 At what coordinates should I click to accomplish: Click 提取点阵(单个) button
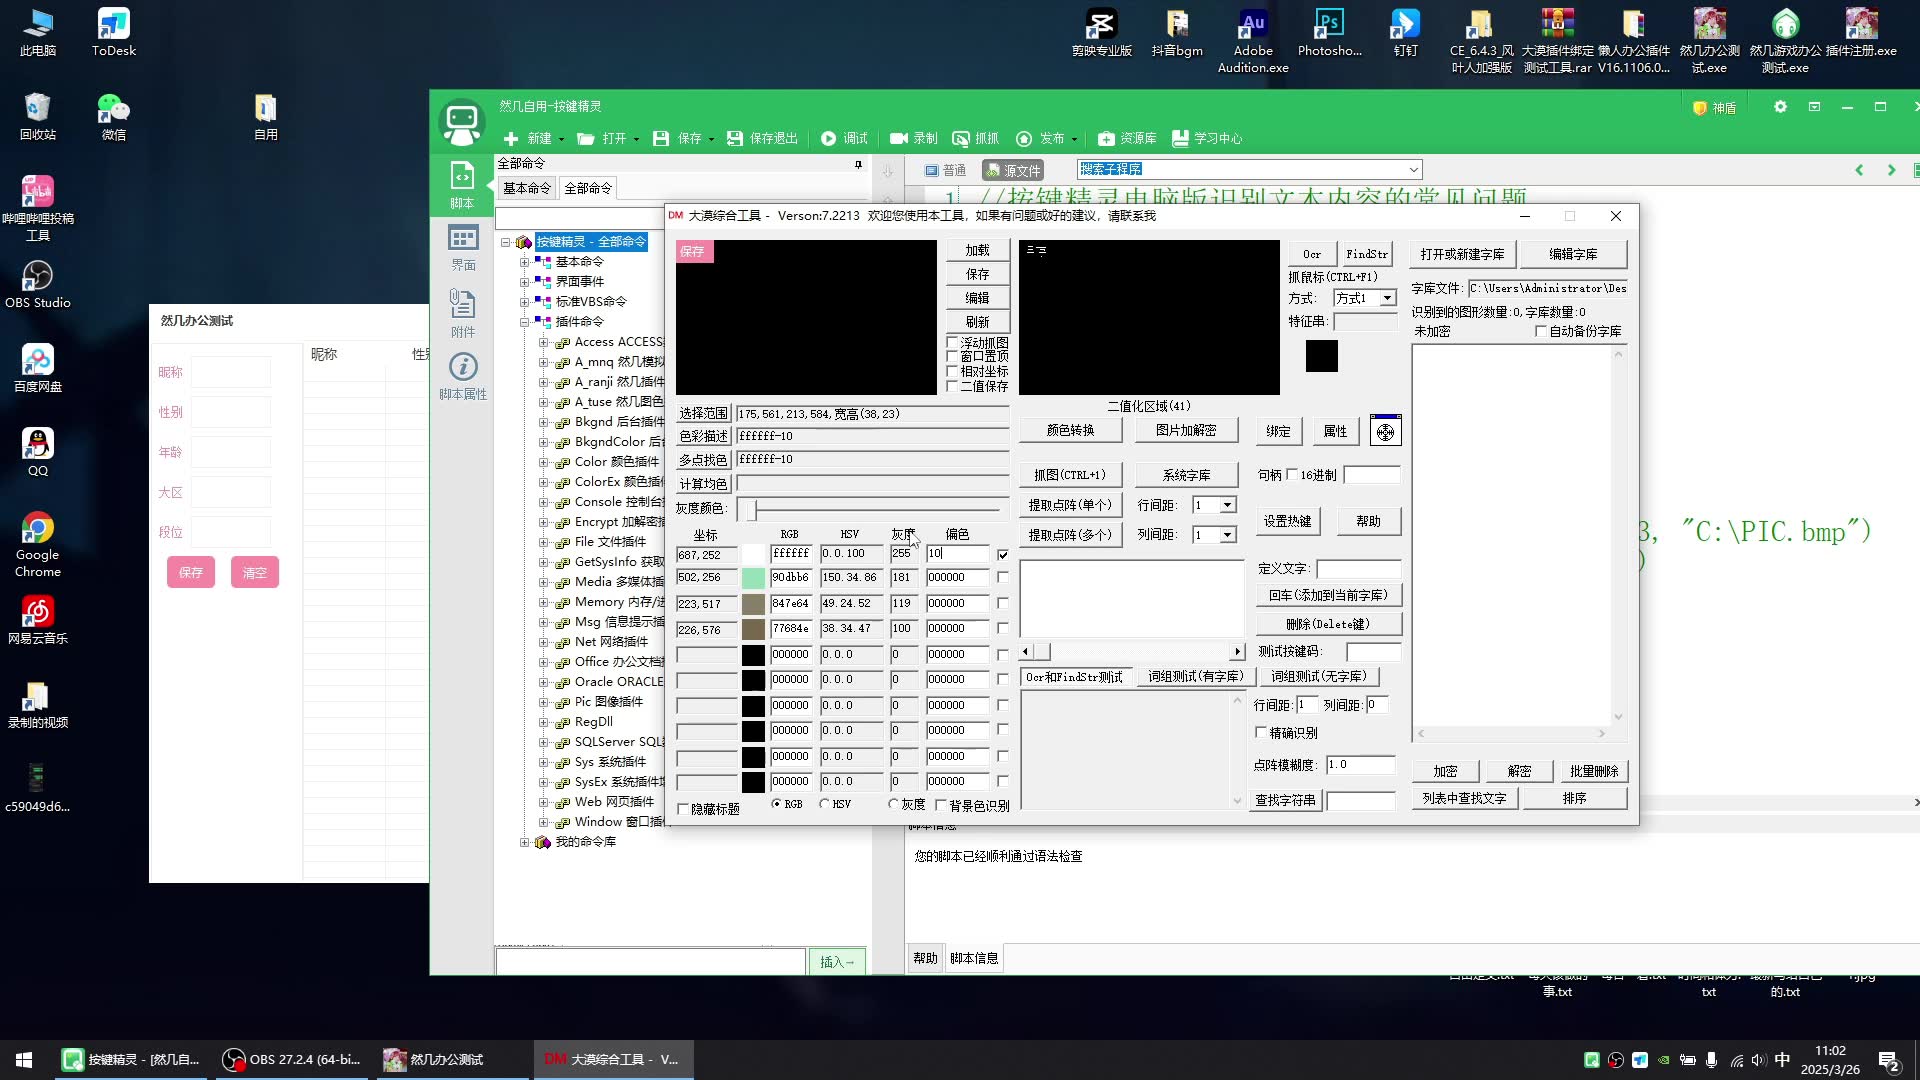(x=1070, y=505)
